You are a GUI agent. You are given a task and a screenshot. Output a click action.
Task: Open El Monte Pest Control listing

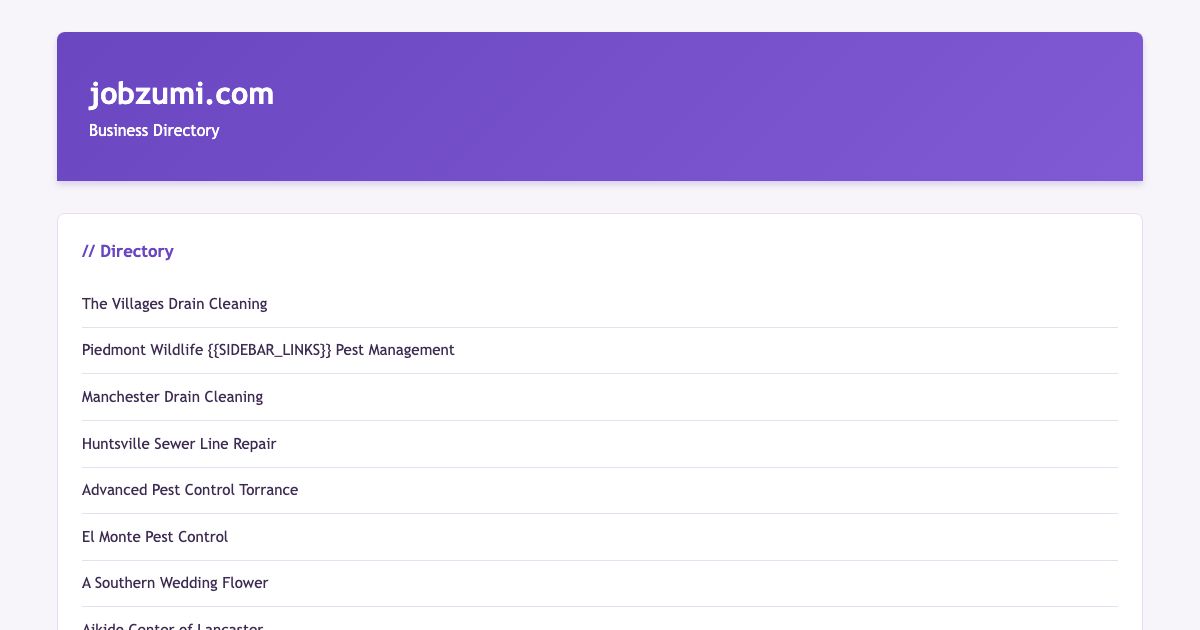155,537
